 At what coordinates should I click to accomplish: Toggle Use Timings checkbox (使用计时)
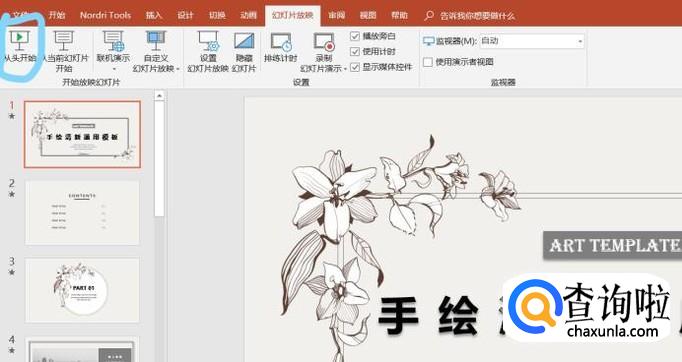(x=354, y=51)
